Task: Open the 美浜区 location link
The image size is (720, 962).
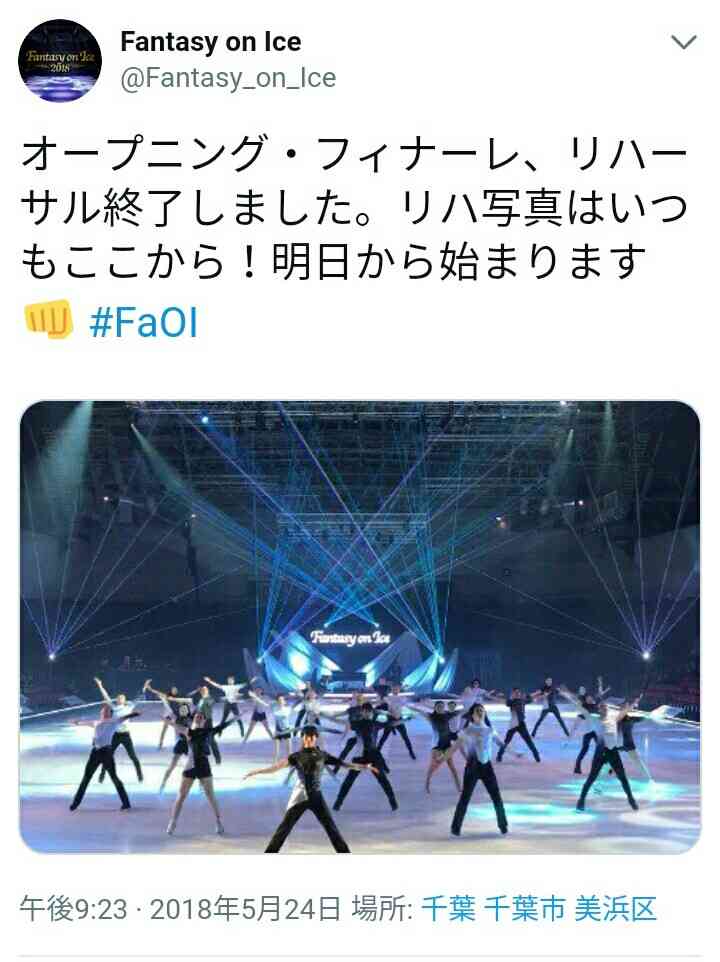Action: 615,909
